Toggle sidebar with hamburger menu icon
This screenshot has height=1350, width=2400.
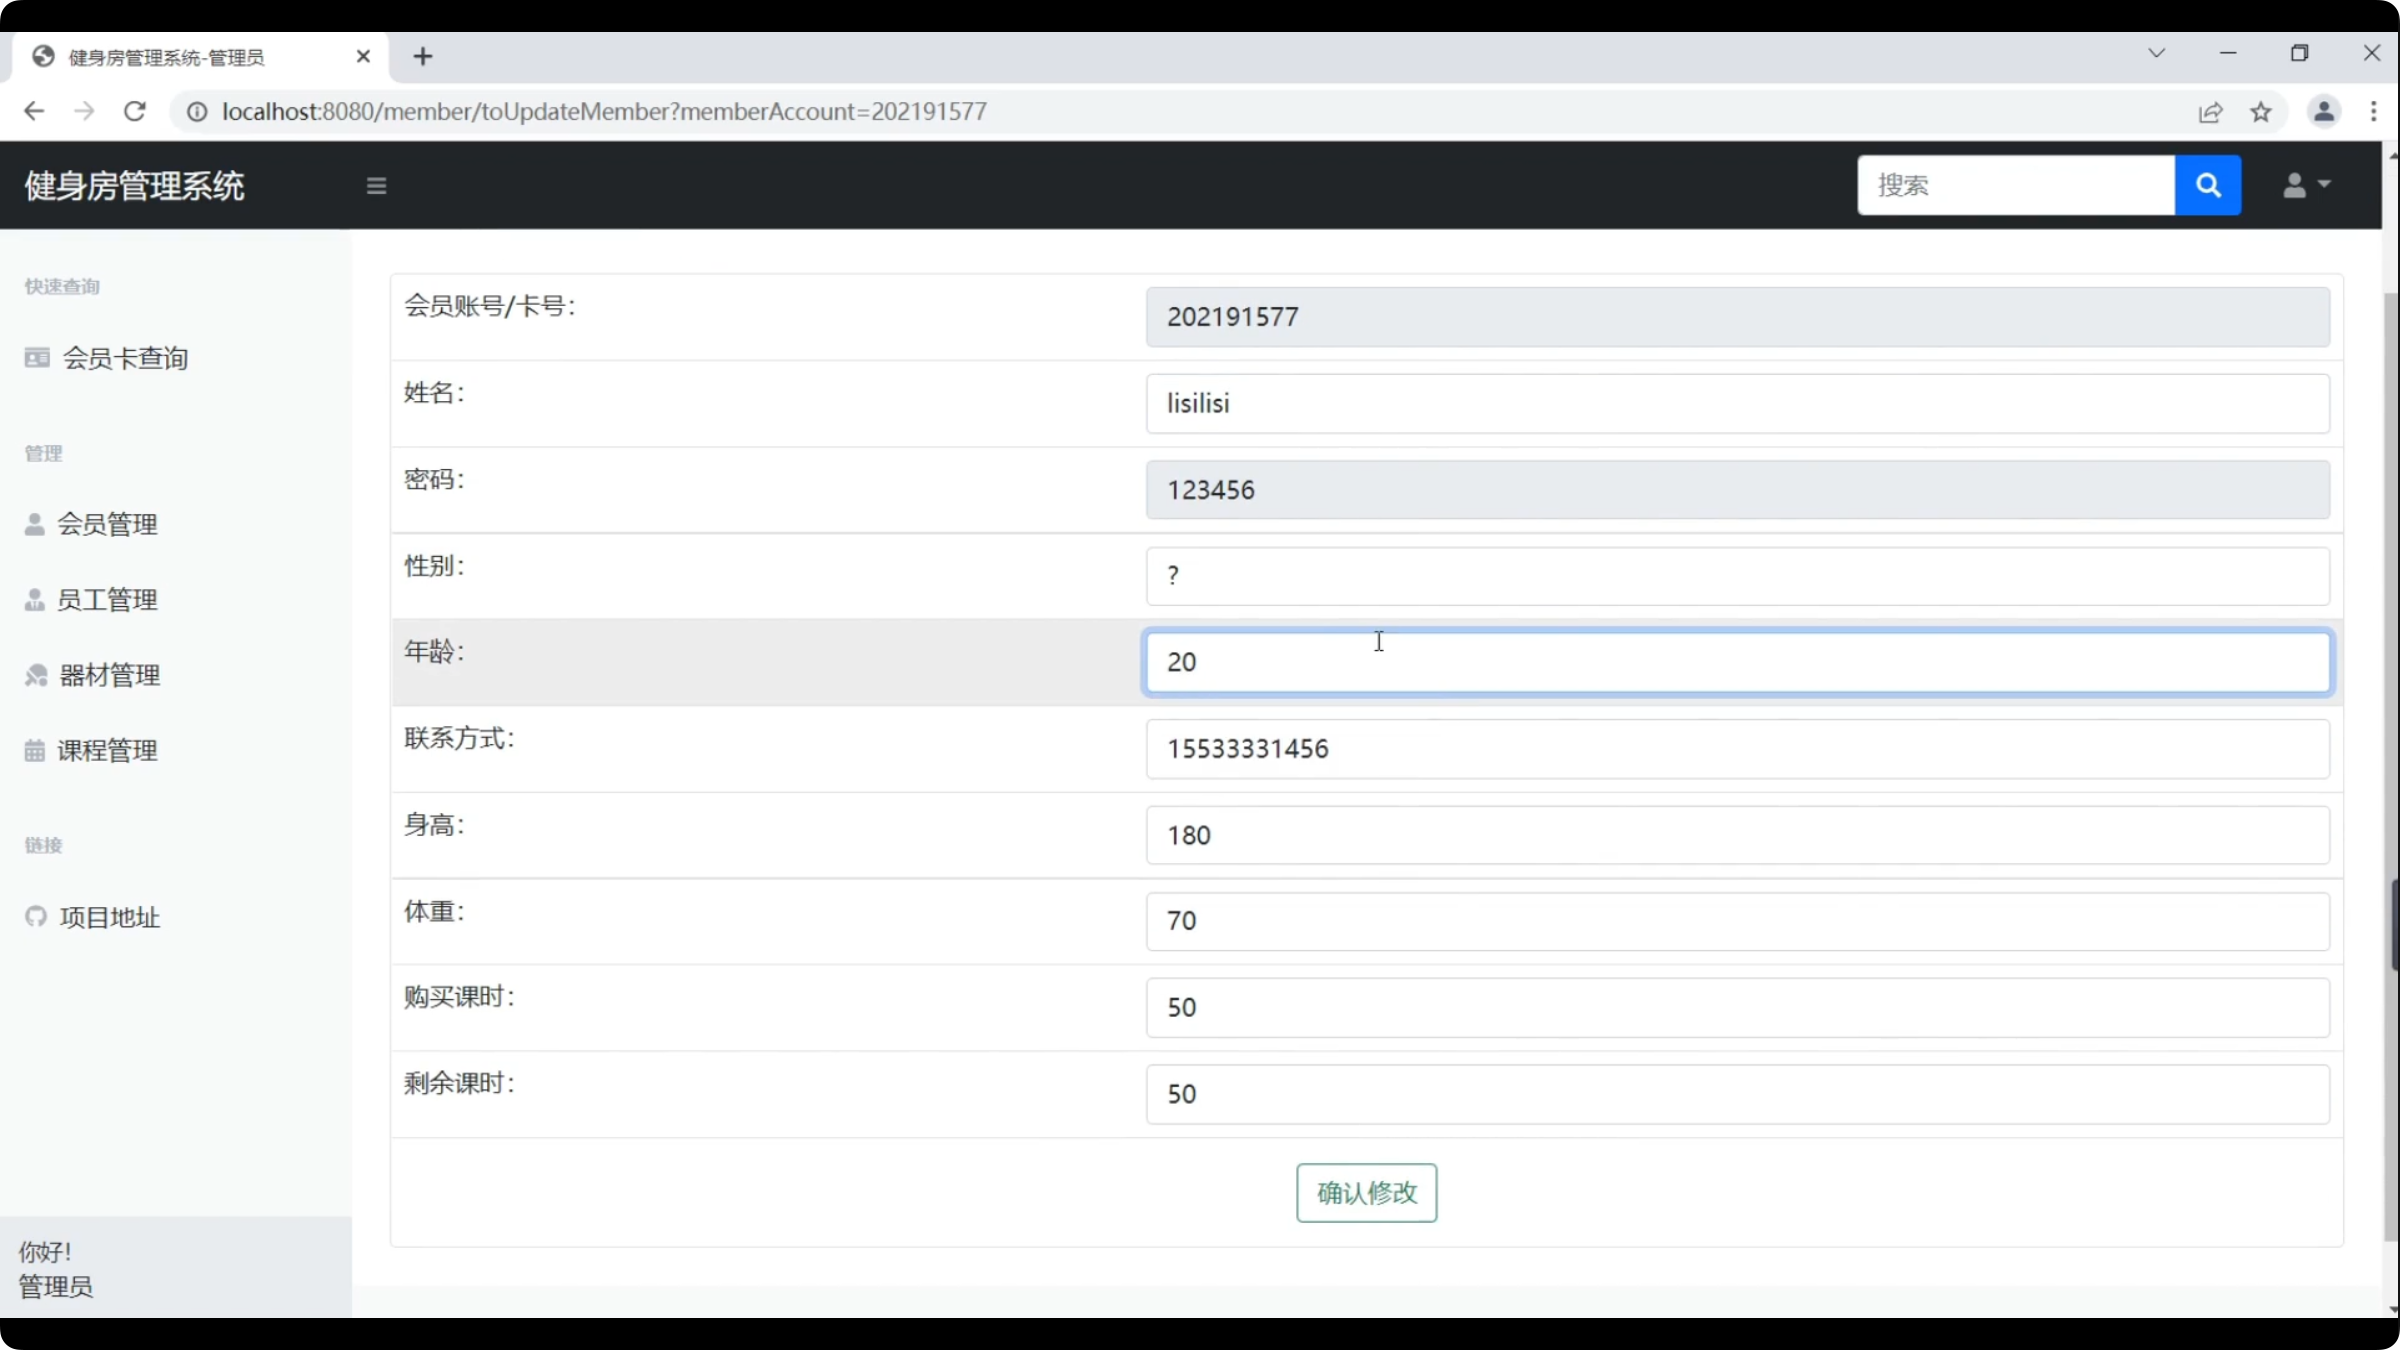[x=376, y=186]
